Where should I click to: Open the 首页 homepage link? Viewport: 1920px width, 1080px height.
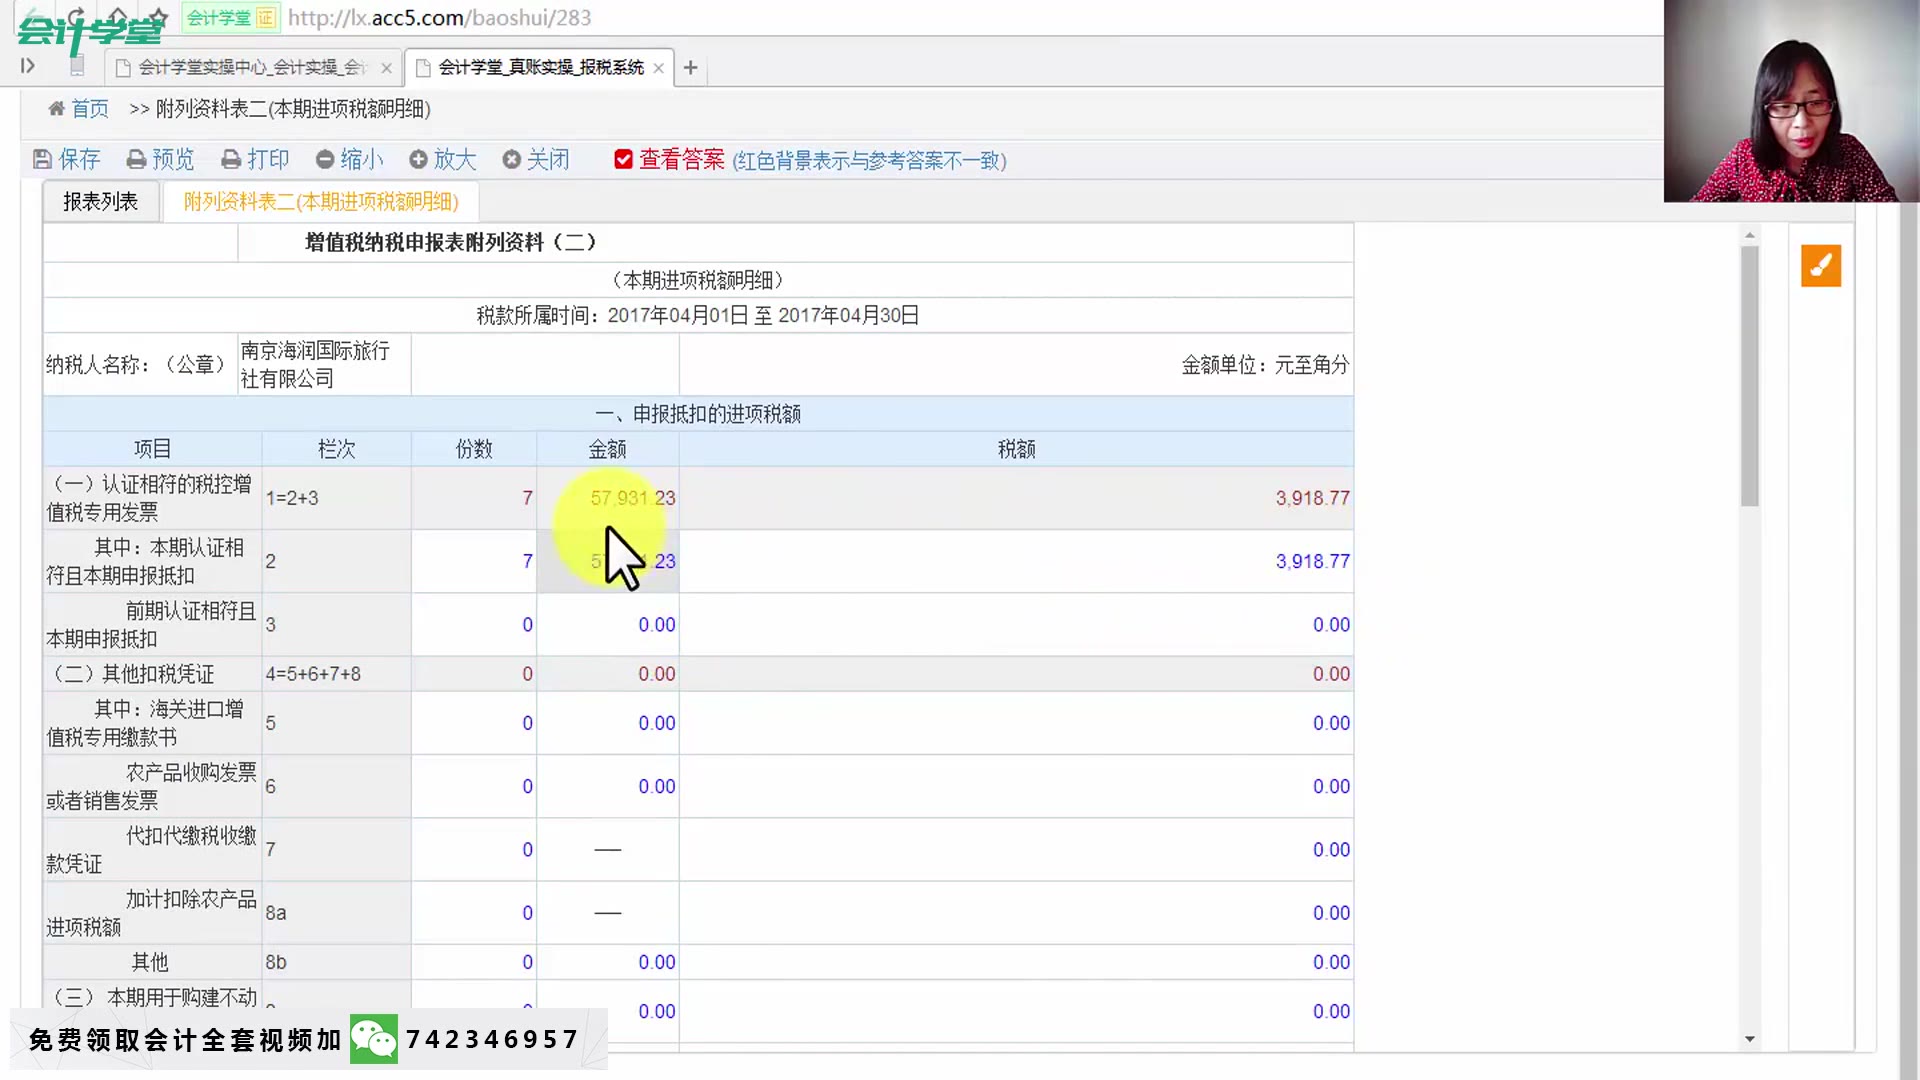(x=89, y=108)
